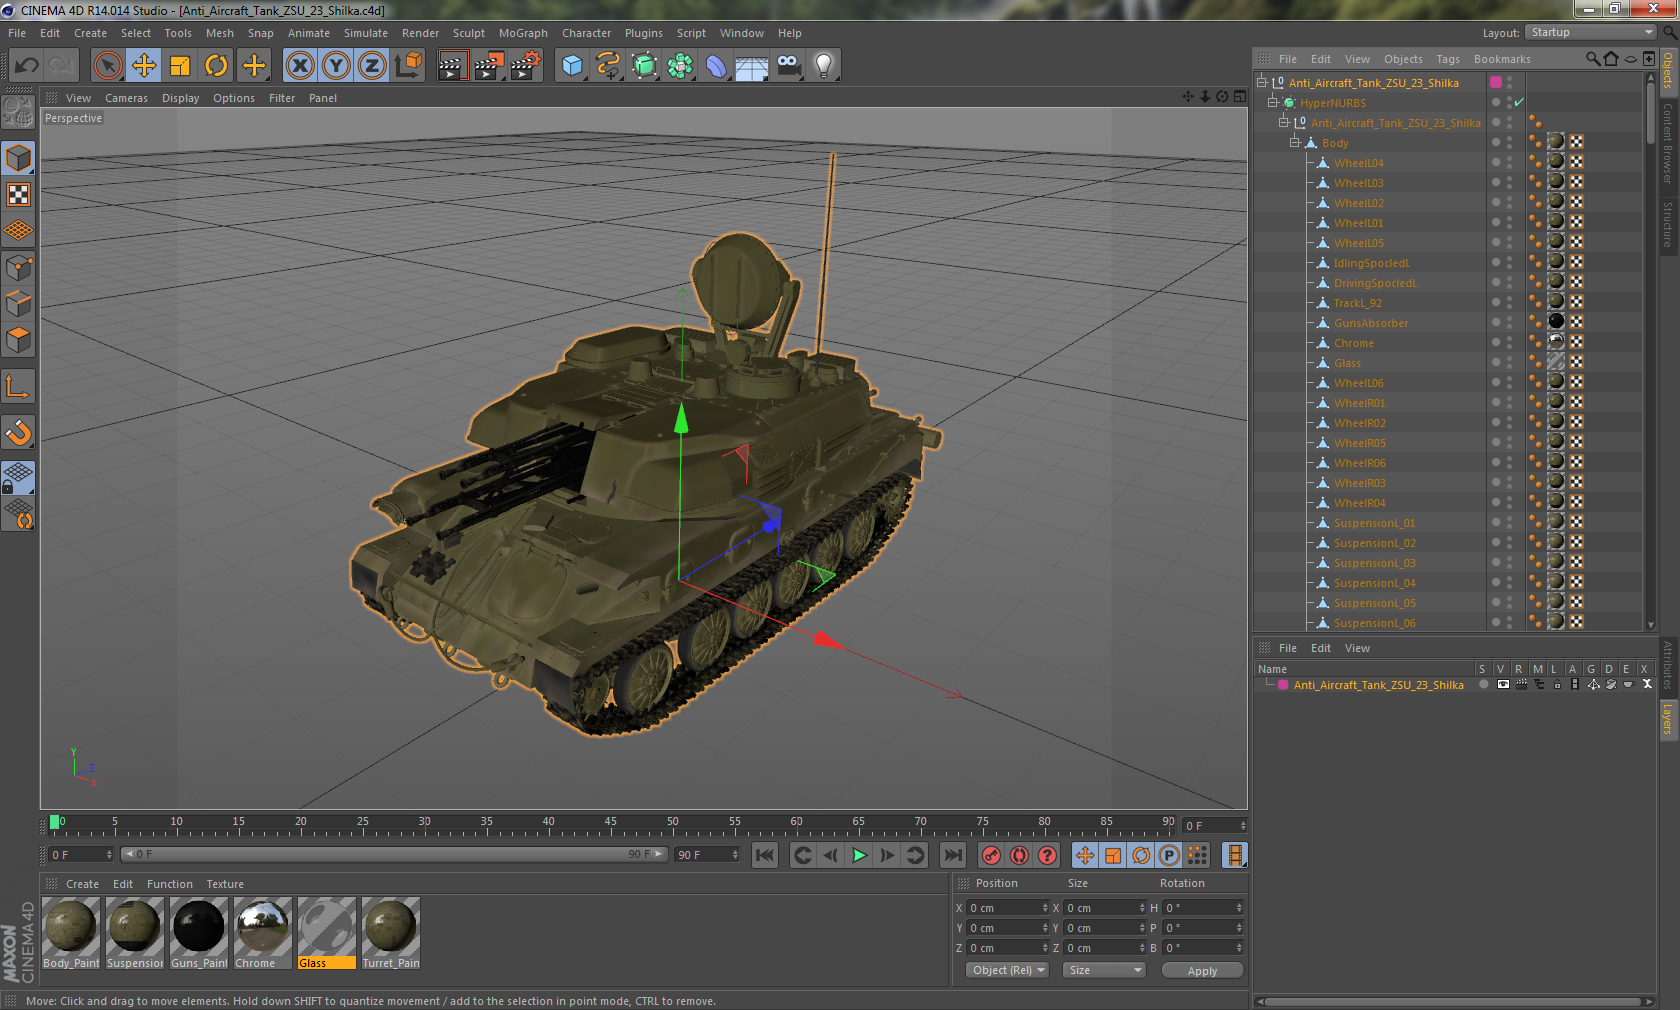
Task: Add a Cube primitive object
Action: pos(572,66)
